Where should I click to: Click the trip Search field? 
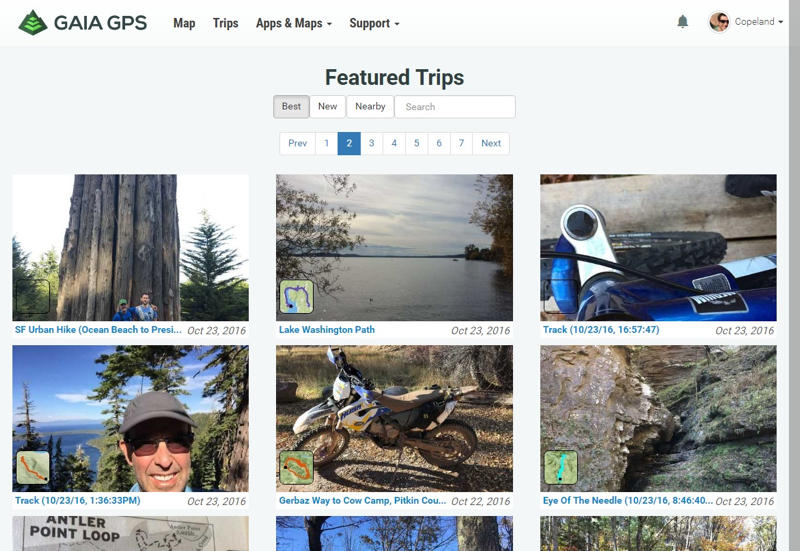[455, 107]
